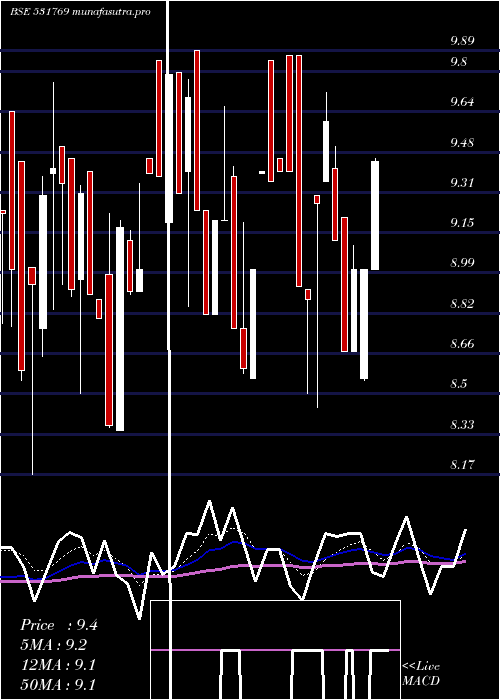The height and width of the screenshot is (700, 500).
Task: Click the 8.33 price axis label
Action: (462, 424)
